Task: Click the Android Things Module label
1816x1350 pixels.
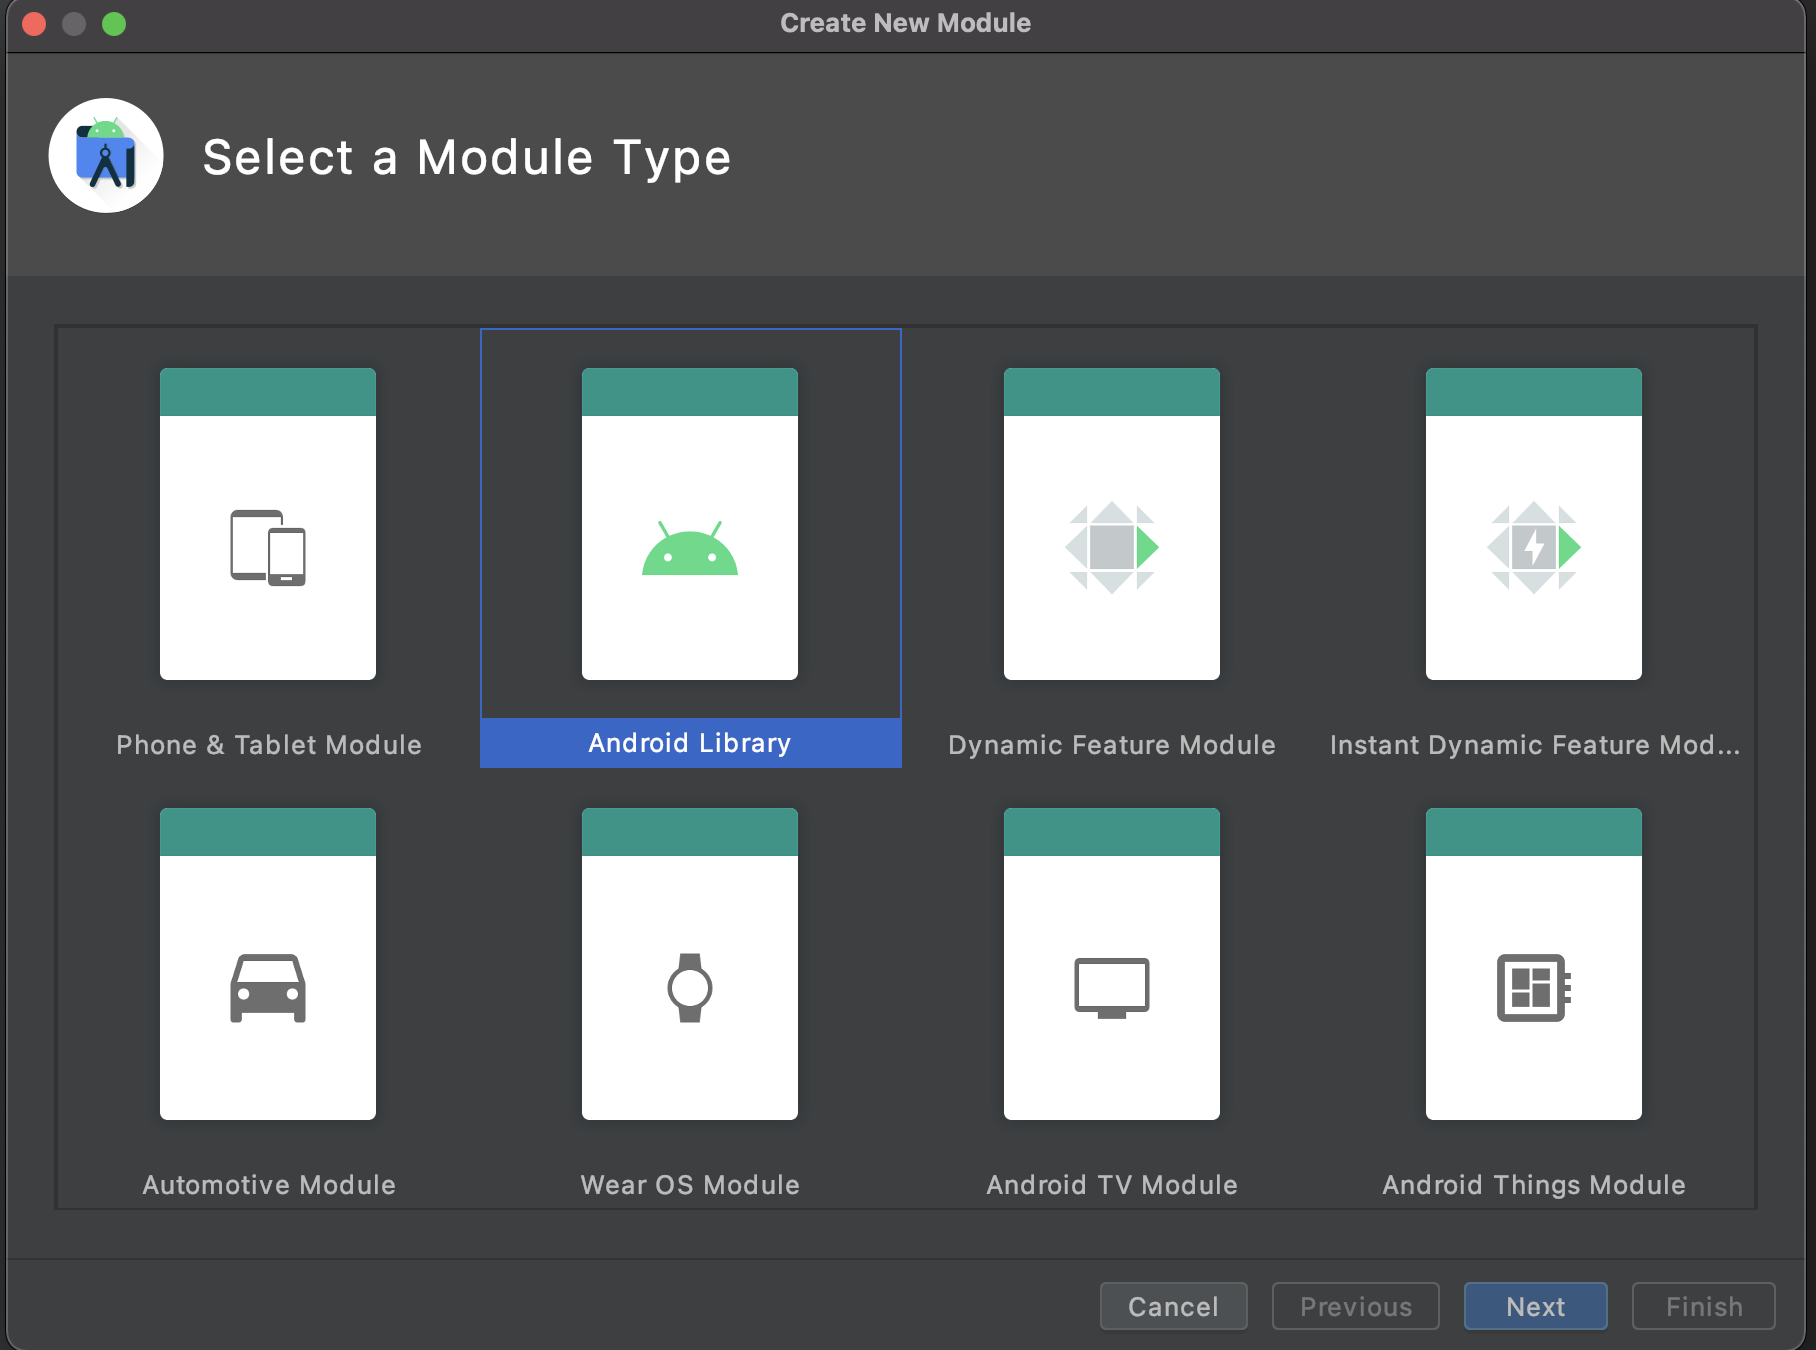Action: 1534,1185
